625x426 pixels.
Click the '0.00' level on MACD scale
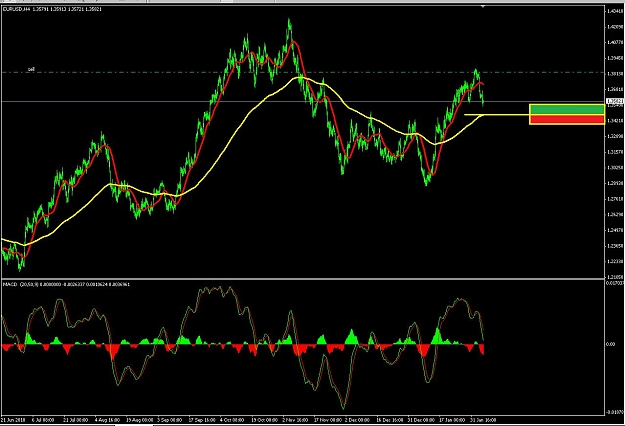(x=611, y=344)
